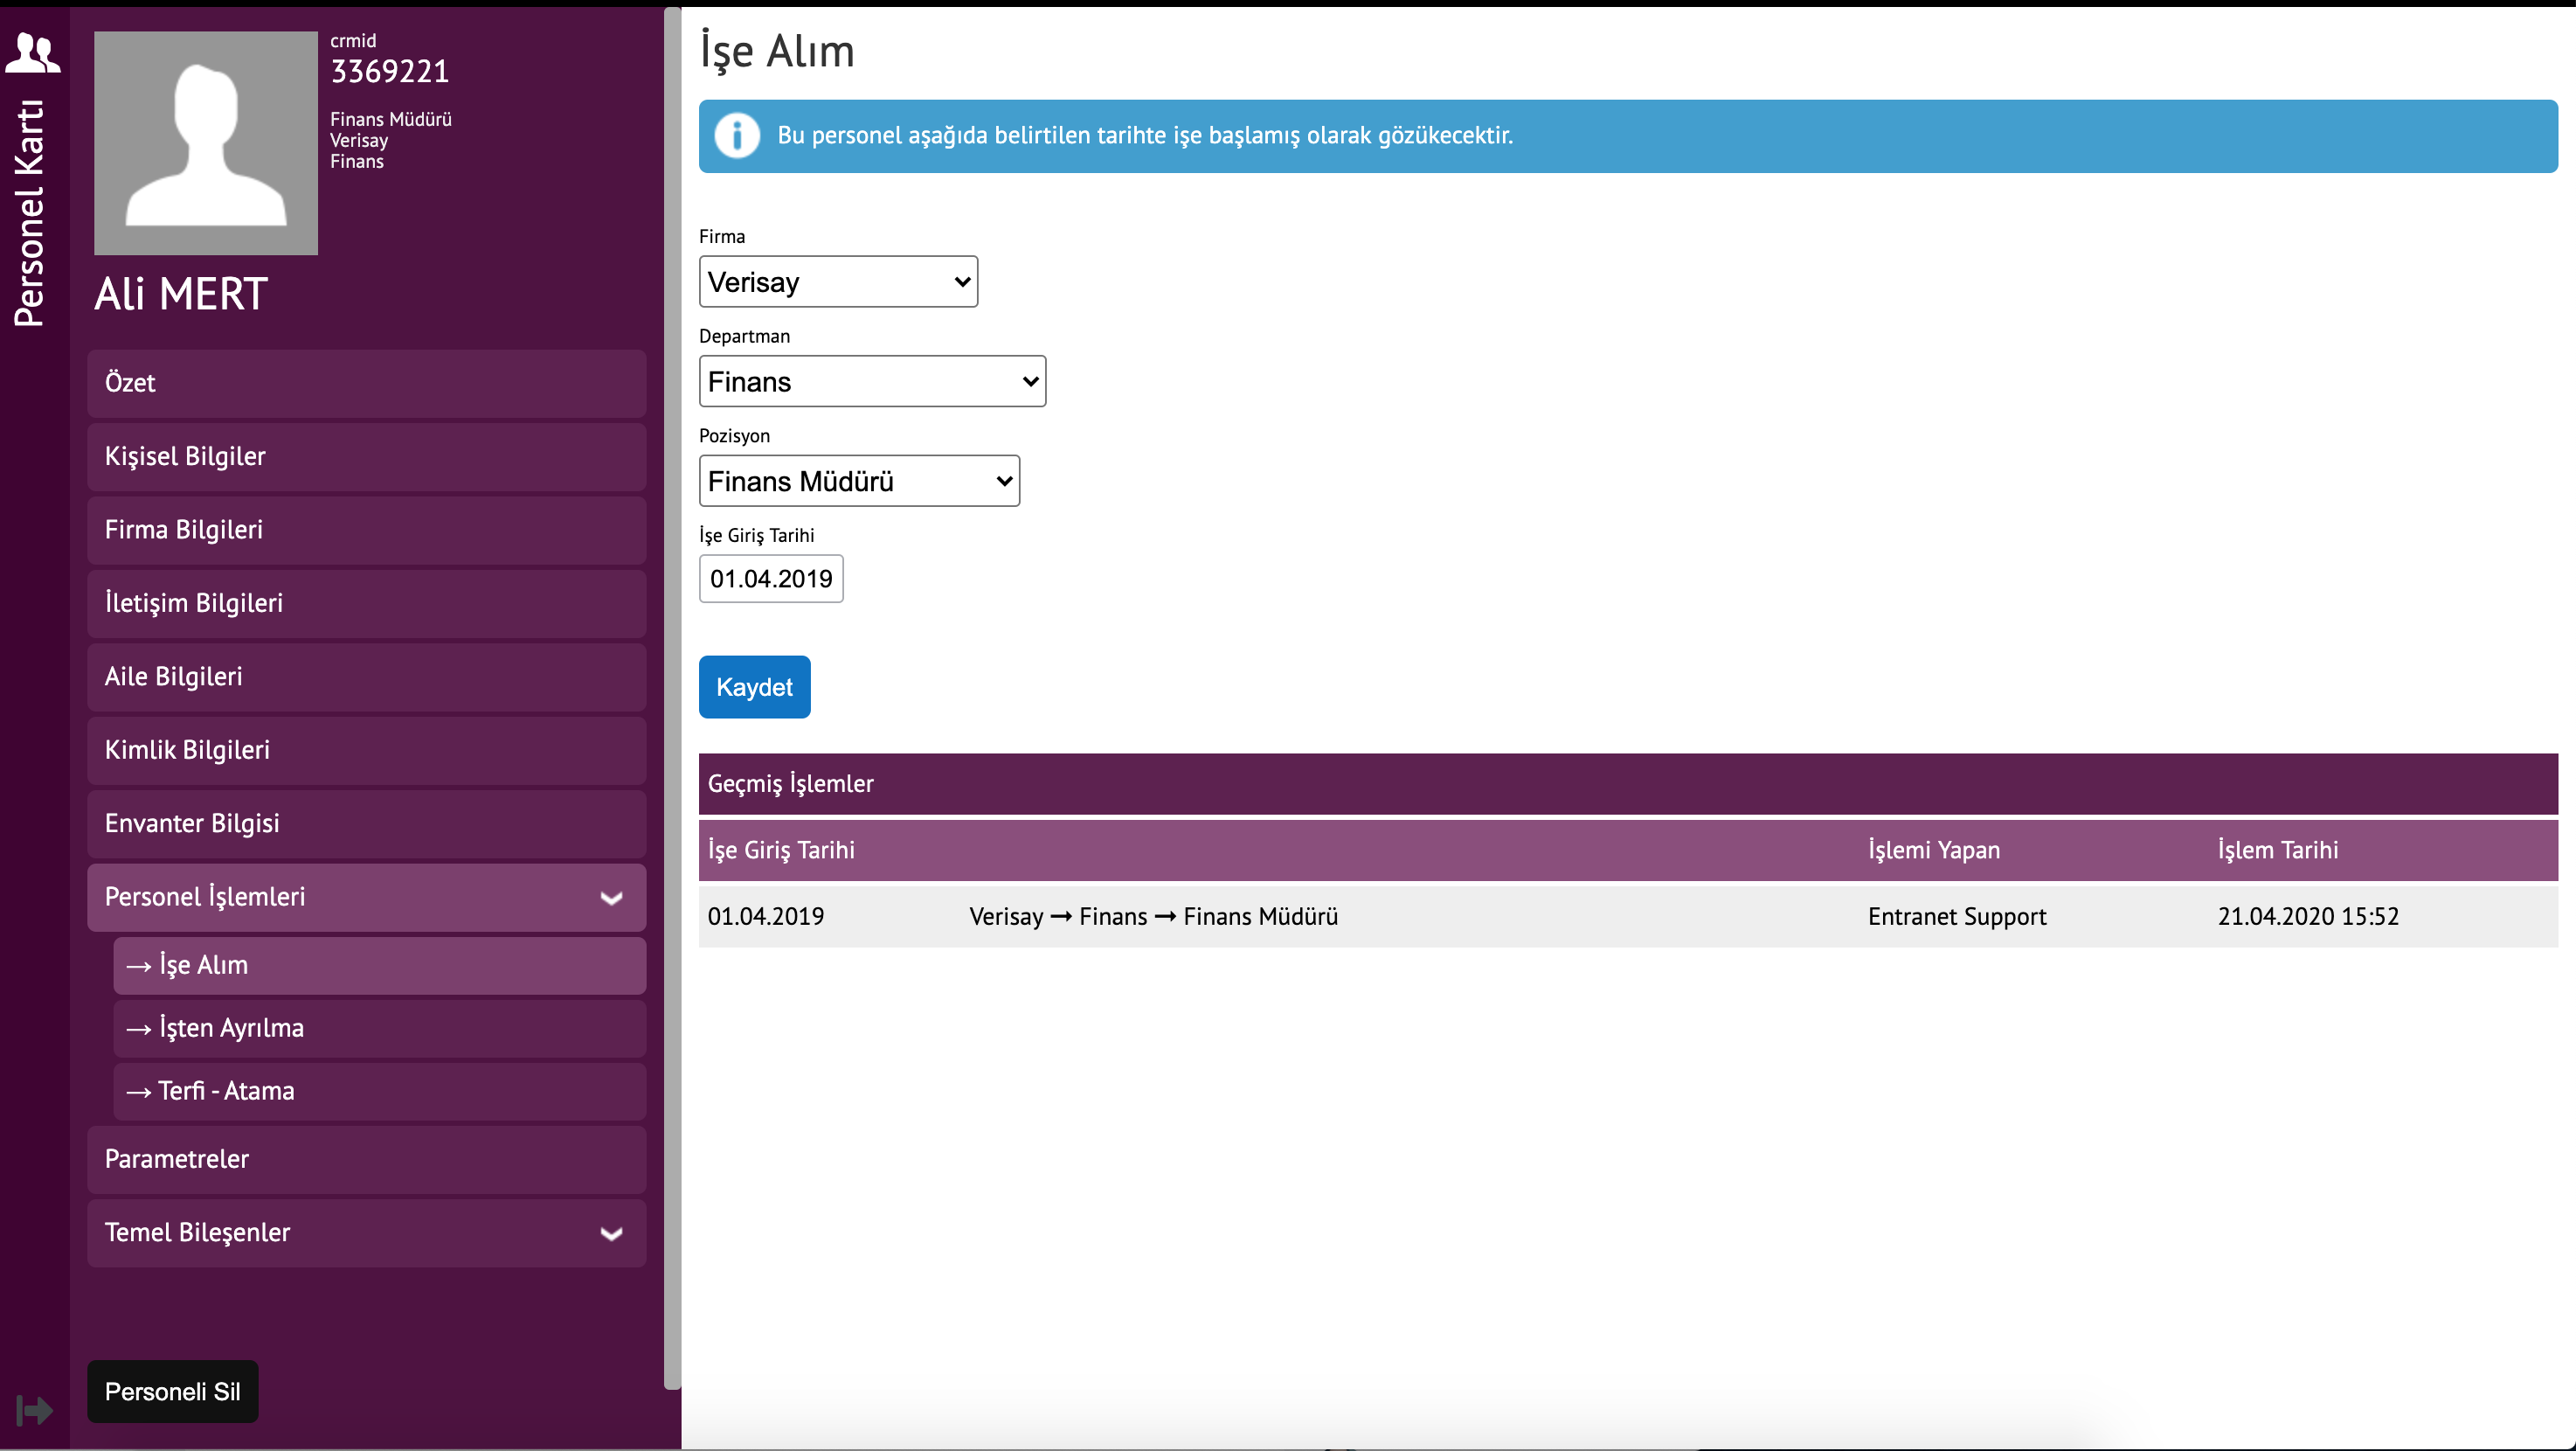
Task: Open the Pozisyon dropdown showing Finans Müdürü
Action: tap(859, 481)
